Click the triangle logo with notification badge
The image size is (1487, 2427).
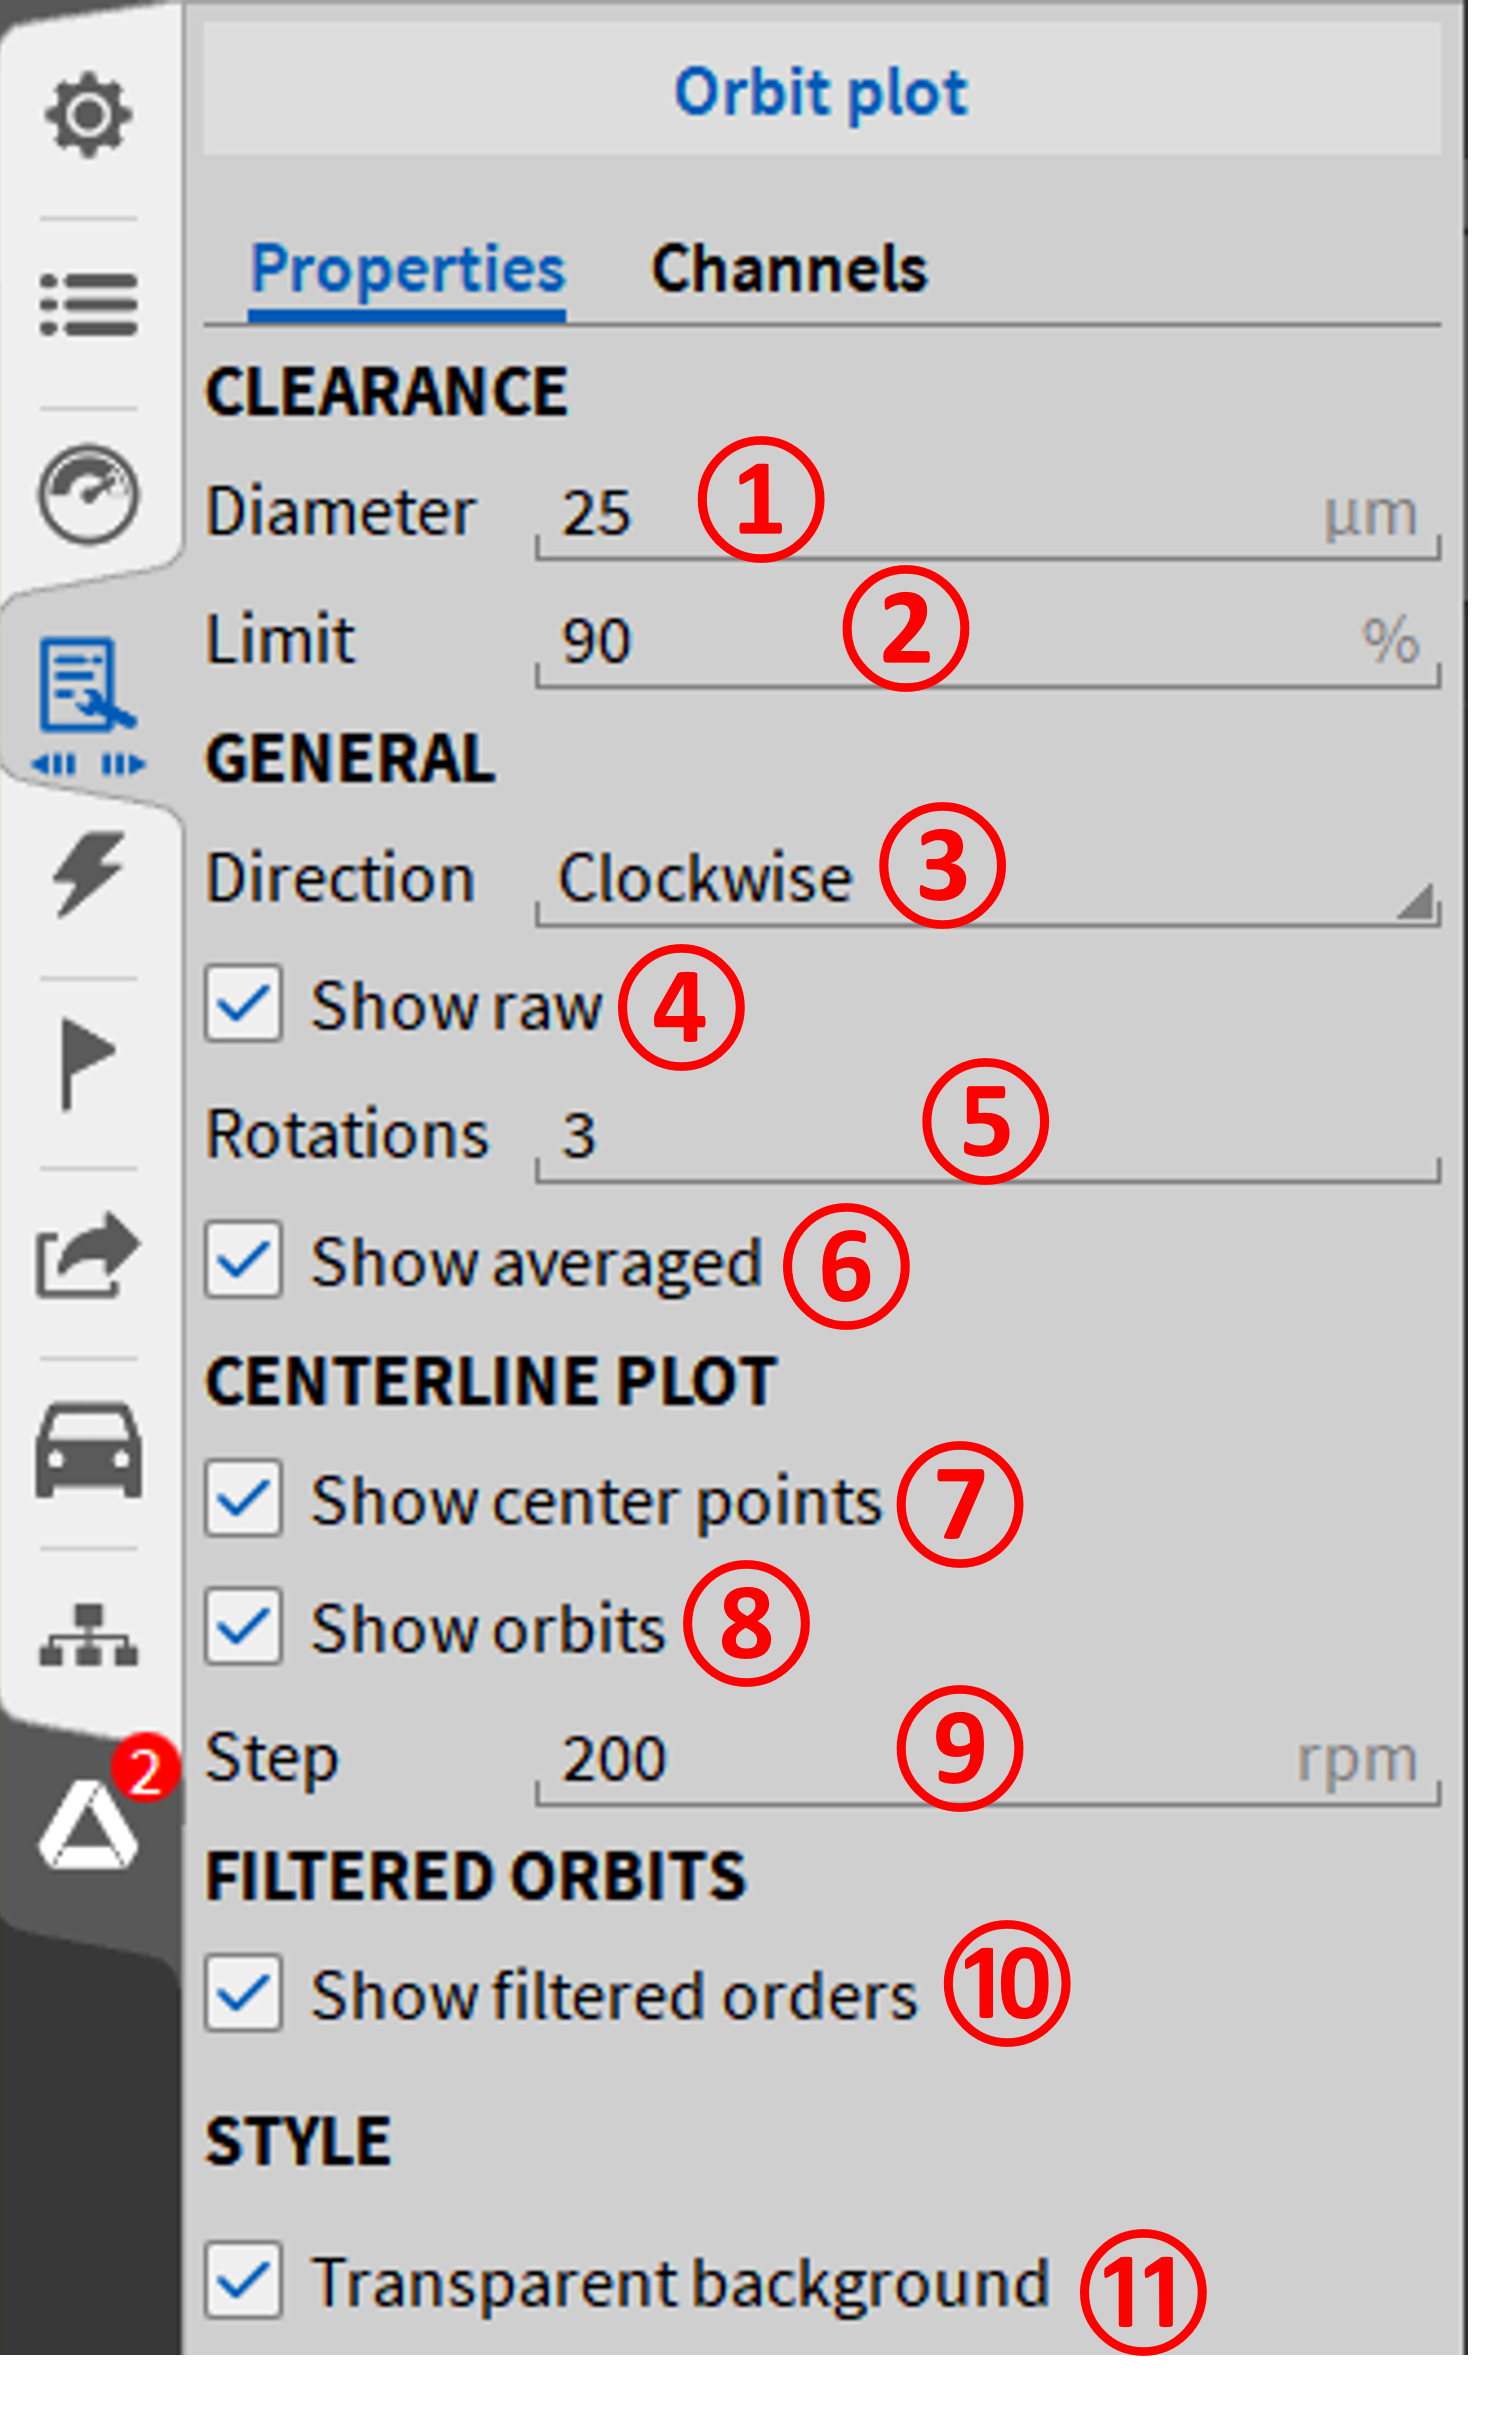point(88,1826)
